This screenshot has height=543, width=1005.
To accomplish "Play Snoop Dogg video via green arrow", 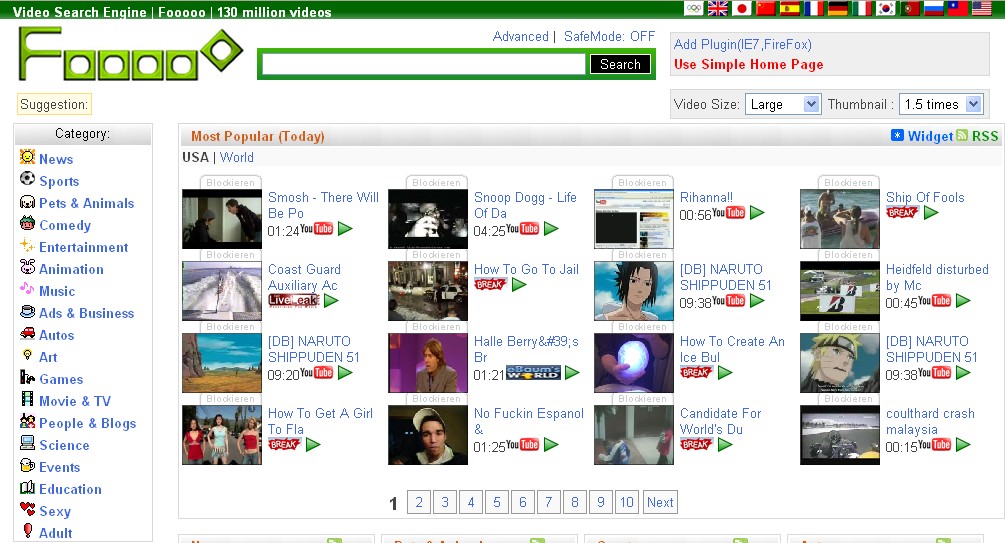I will click(551, 228).
